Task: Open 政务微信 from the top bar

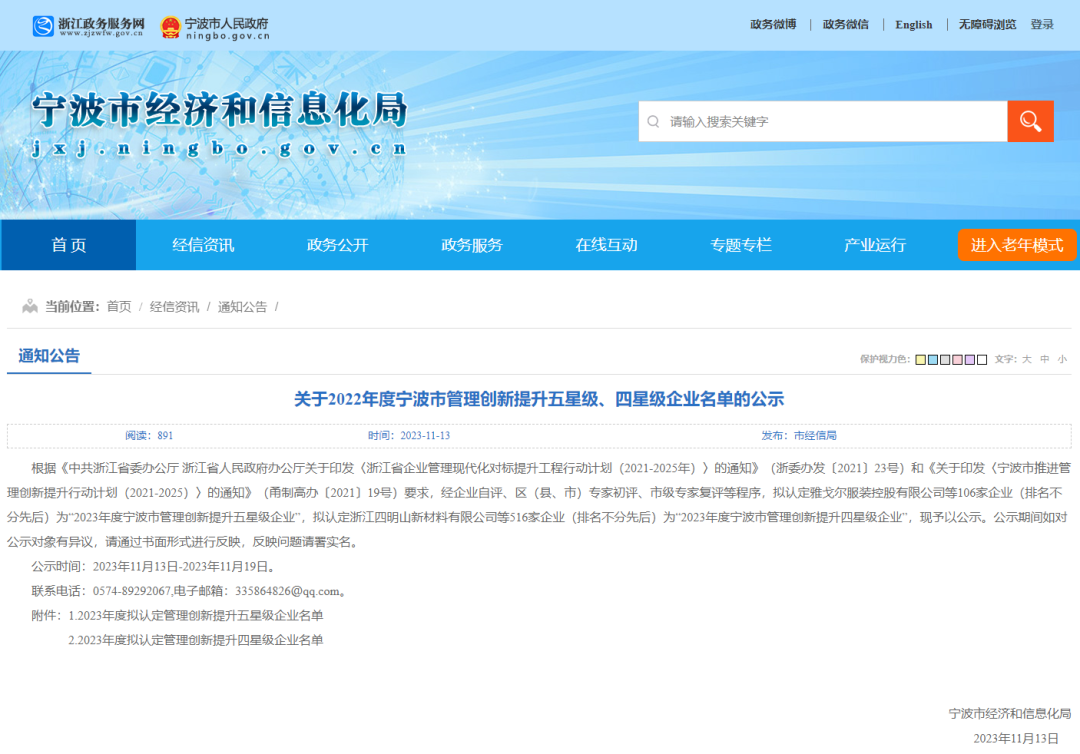Action: pos(845,24)
